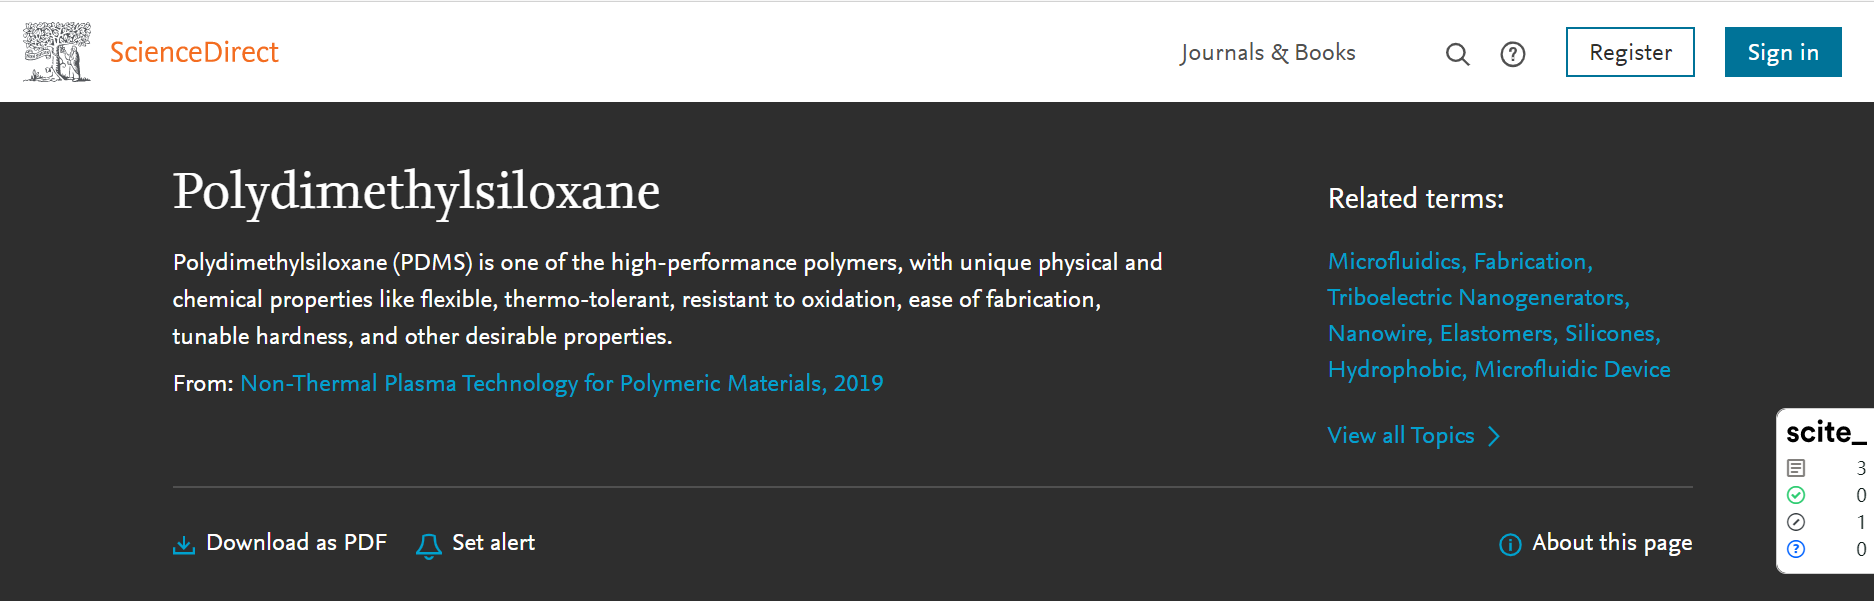Image resolution: width=1874 pixels, height=601 pixels.
Task: Open the scite_ widget badge
Action: (x=1825, y=432)
